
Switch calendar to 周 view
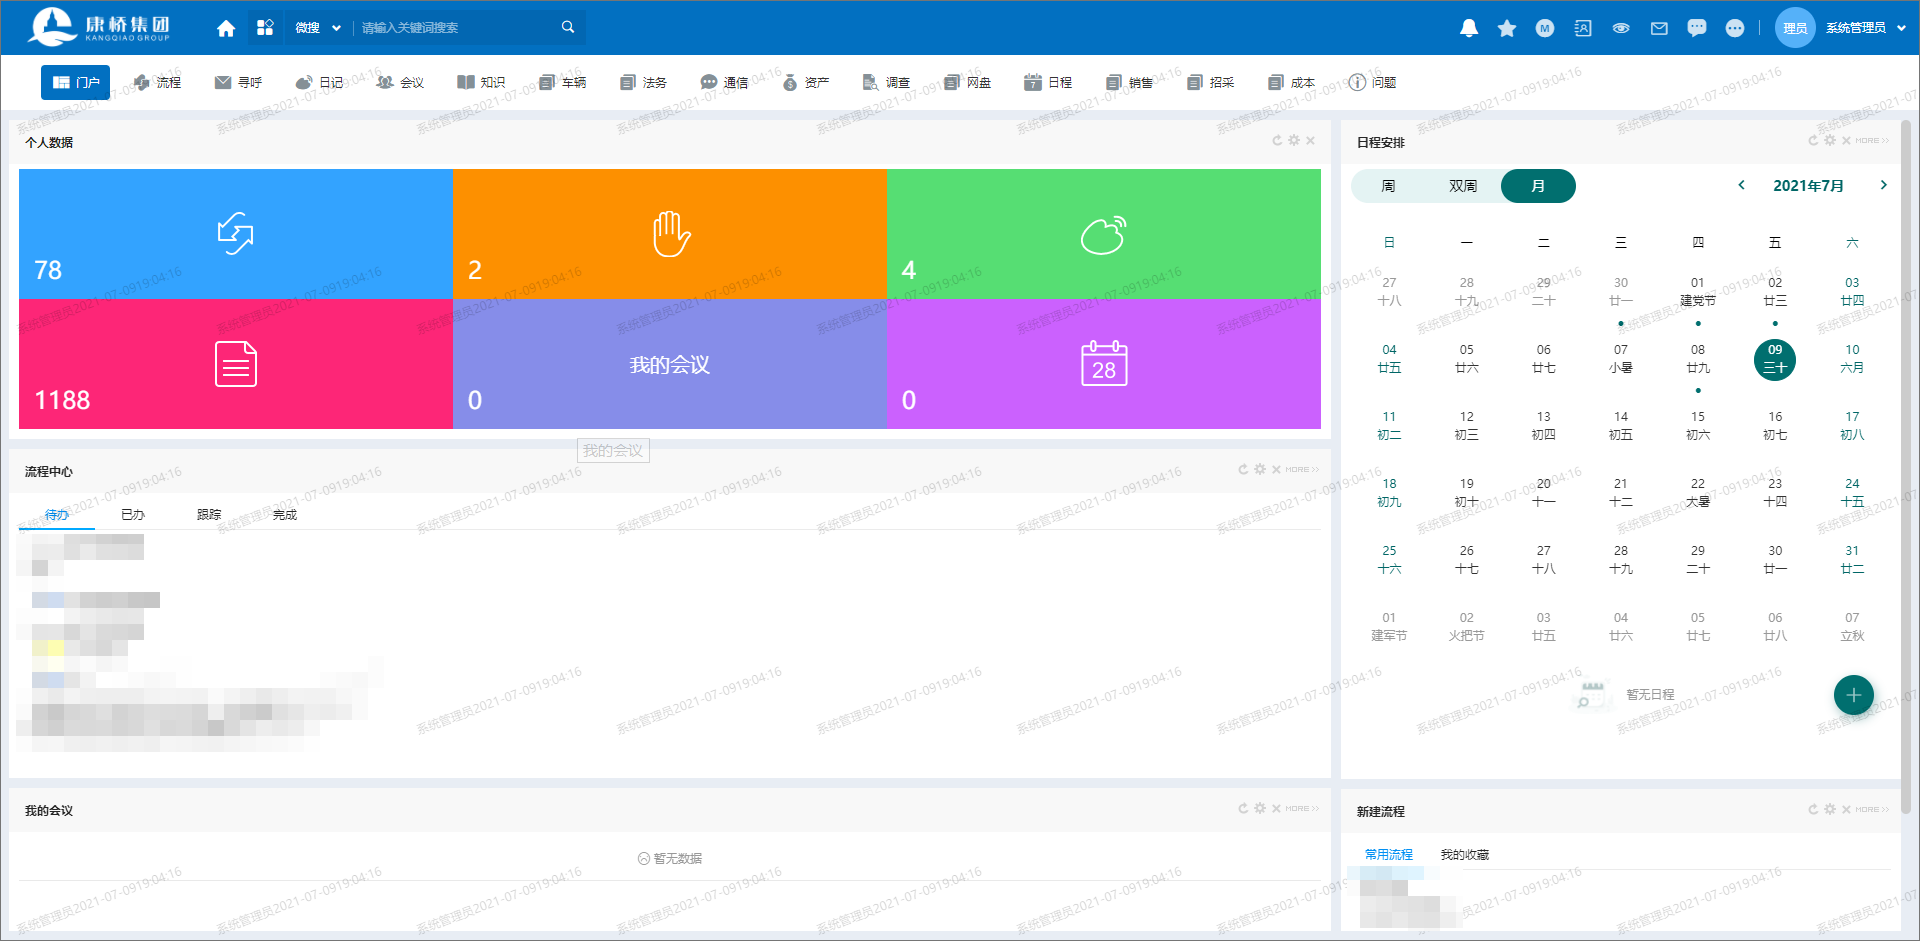[x=1388, y=186]
